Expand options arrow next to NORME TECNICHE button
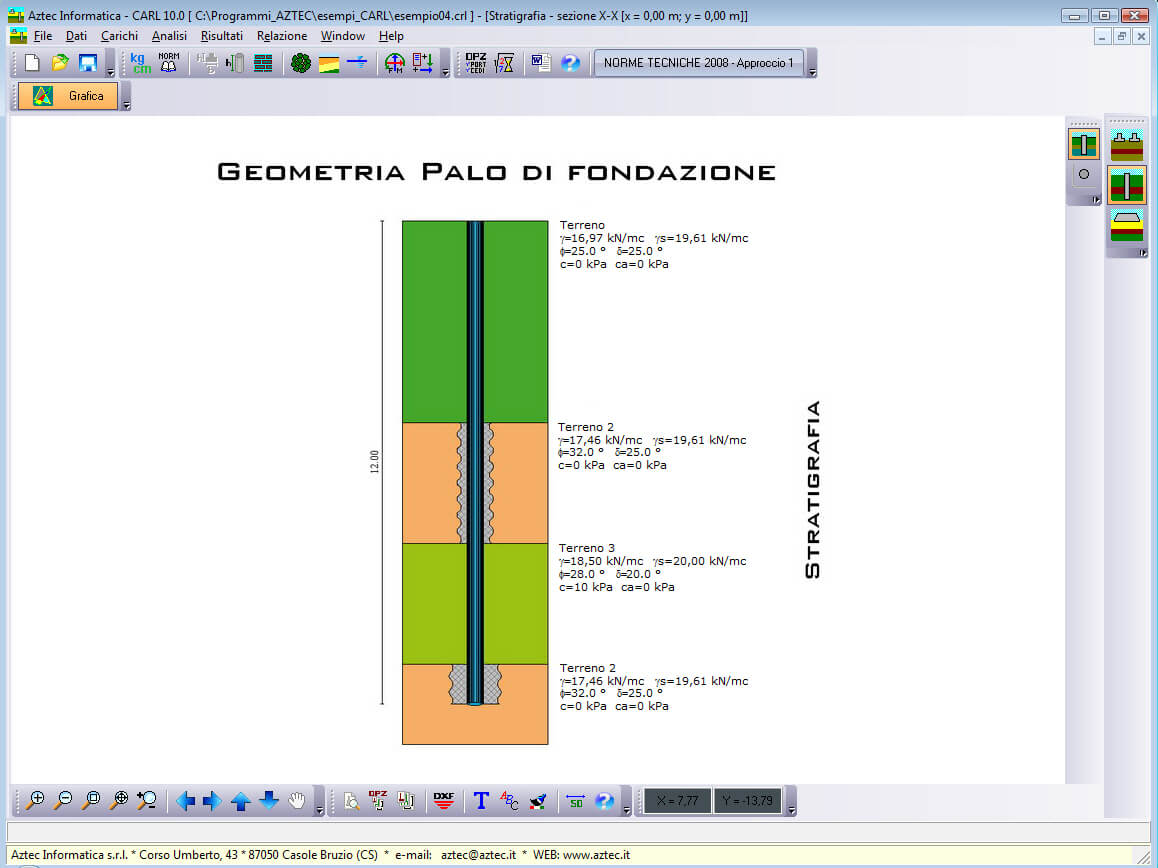The width and height of the screenshot is (1158, 868). [x=812, y=71]
